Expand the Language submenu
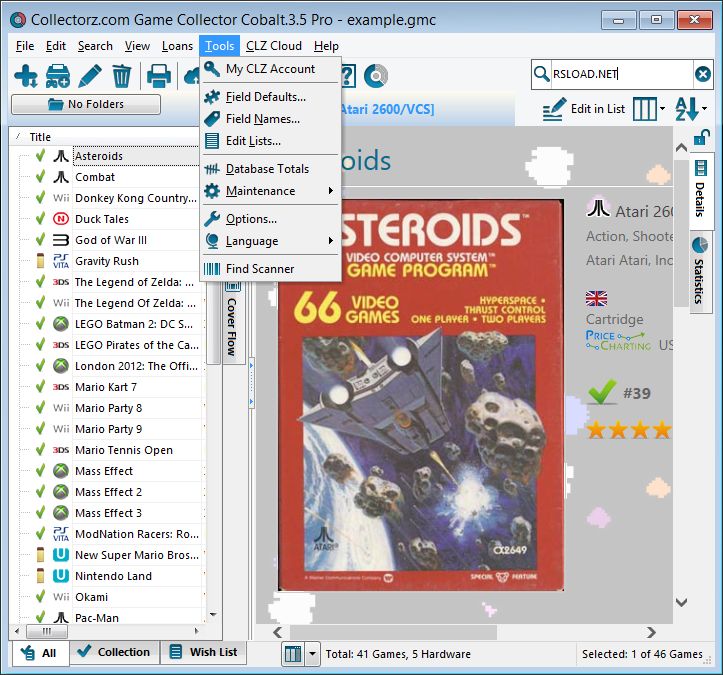The width and height of the screenshot is (723, 675). coord(270,241)
